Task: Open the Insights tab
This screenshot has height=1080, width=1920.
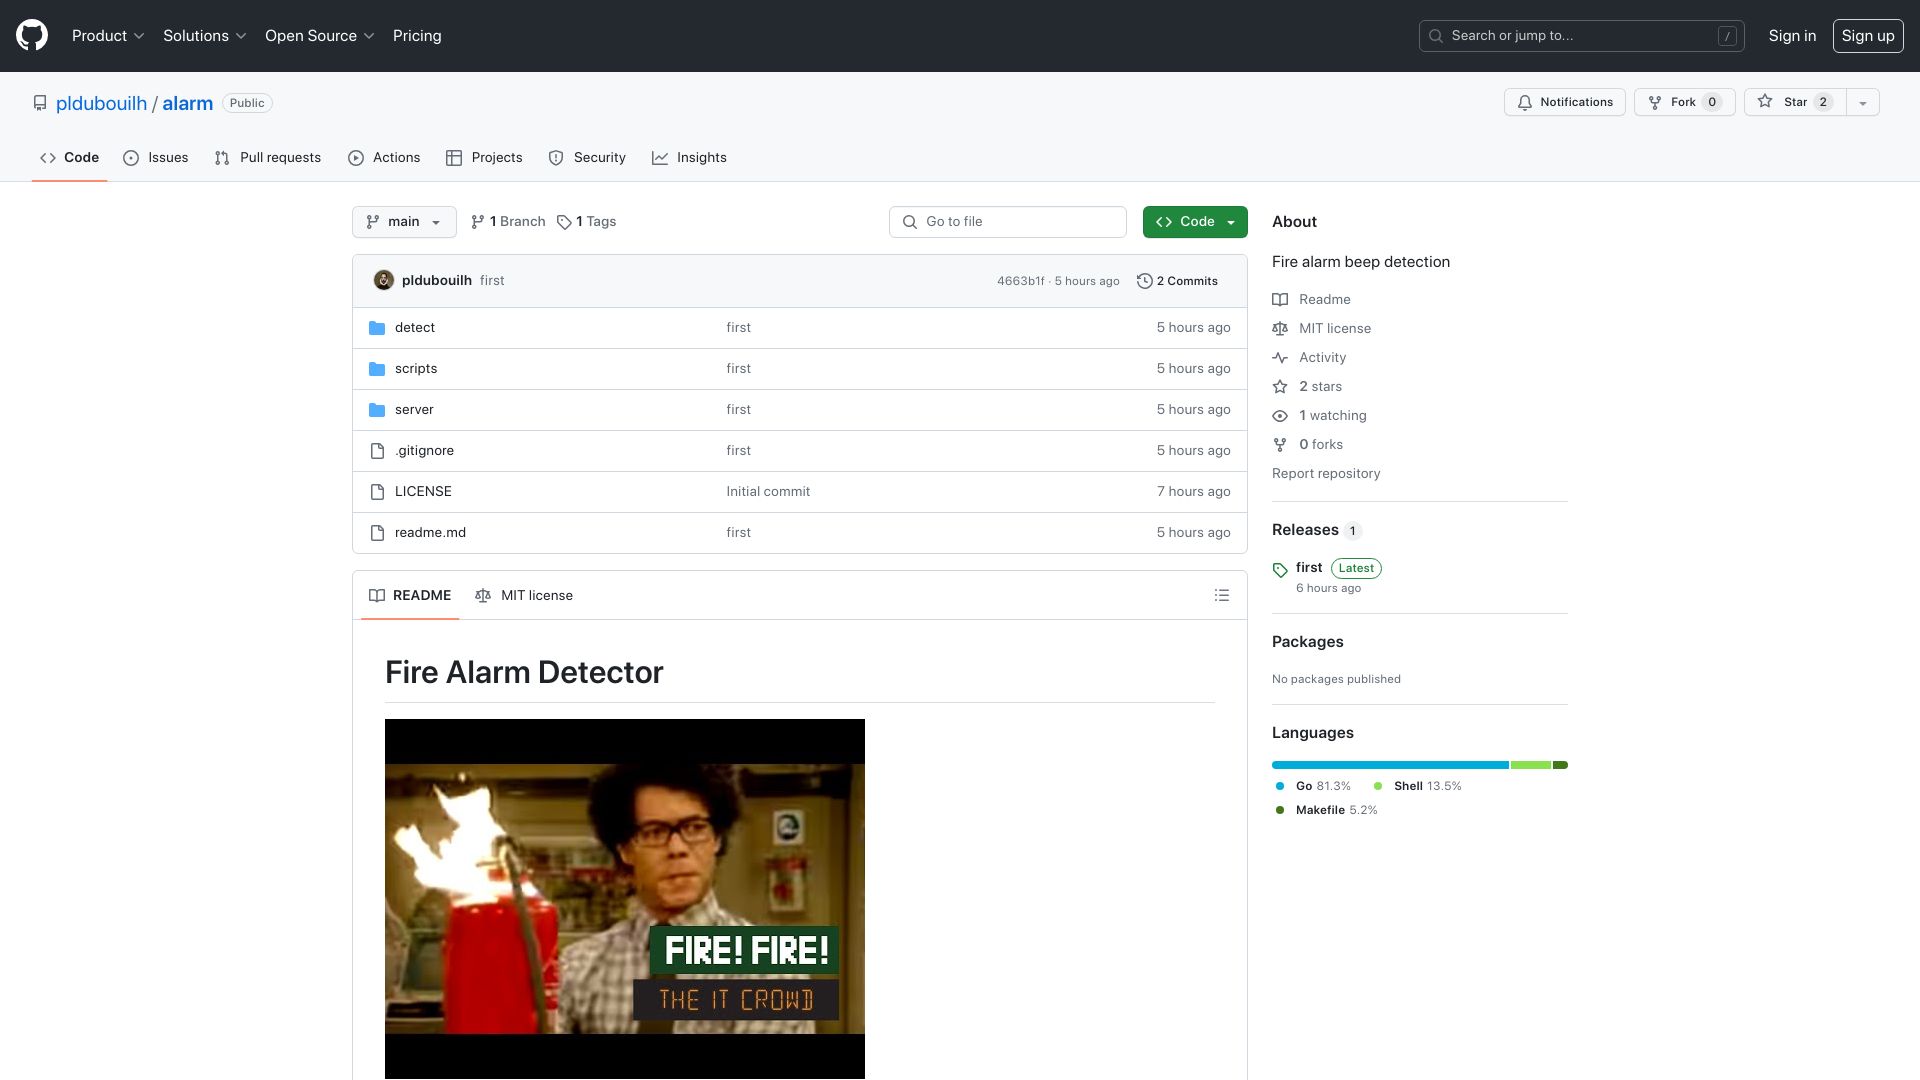Action: [689, 158]
